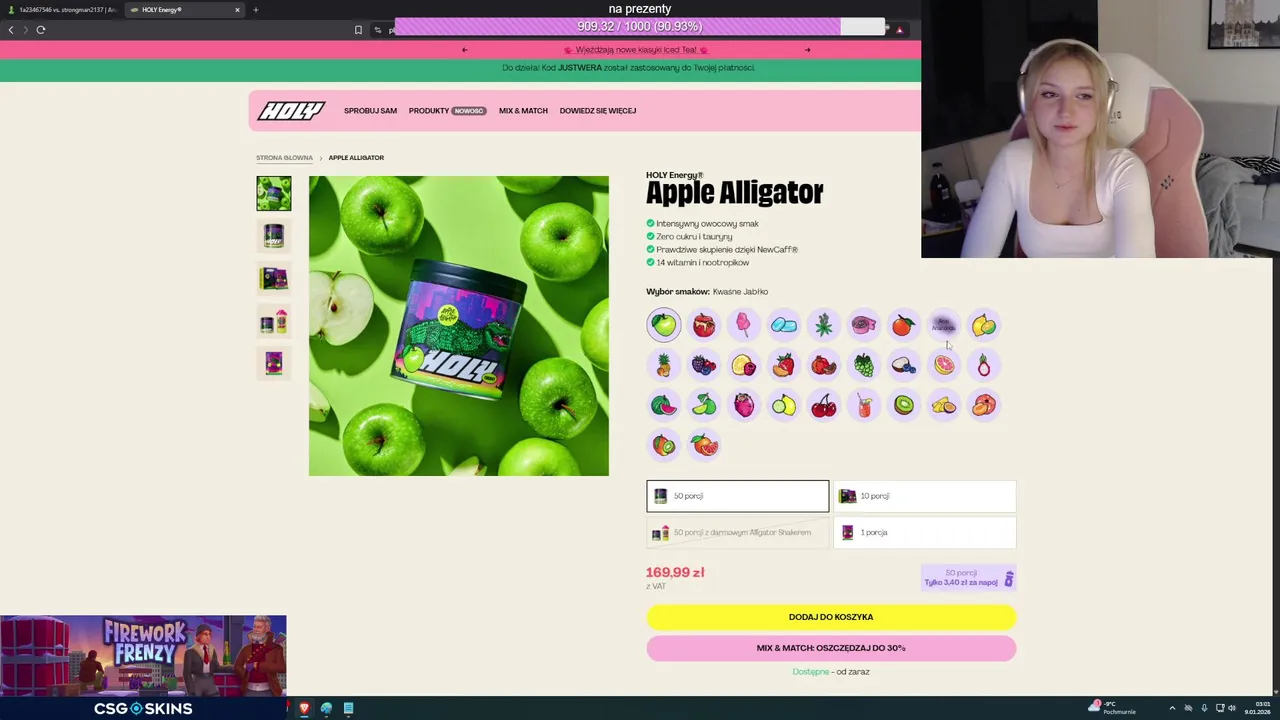Choose the peach flavor icon
The width and height of the screenshot is (1280, 720).
[x=984, y=405]
